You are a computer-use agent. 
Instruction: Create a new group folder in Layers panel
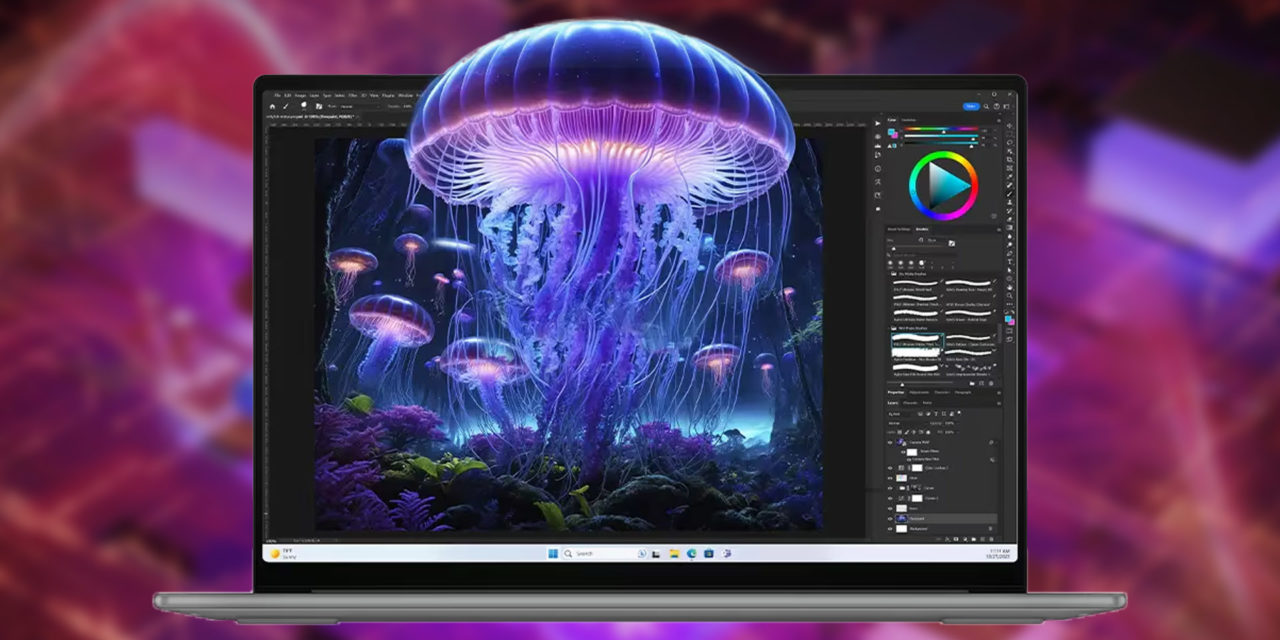974,539
